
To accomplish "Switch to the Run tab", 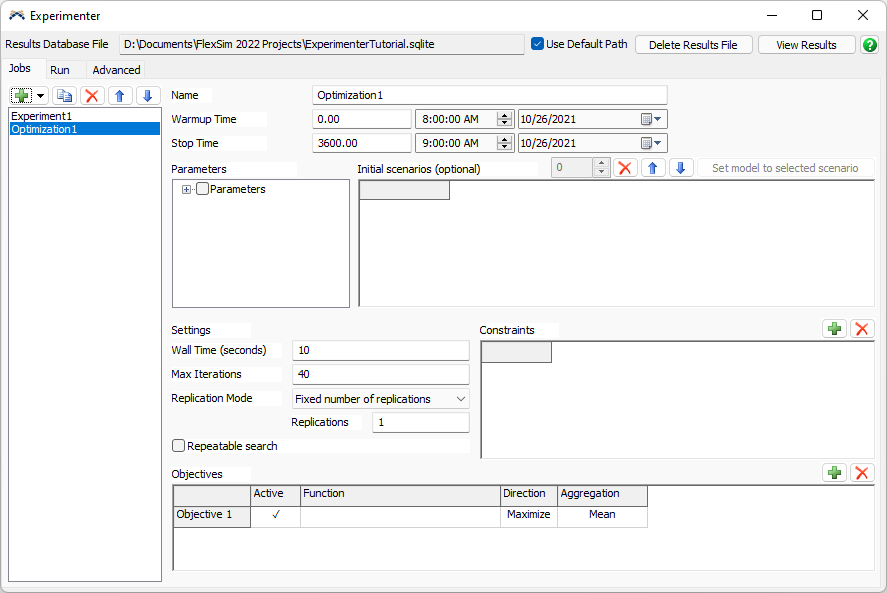I will (x=60, y=70).
